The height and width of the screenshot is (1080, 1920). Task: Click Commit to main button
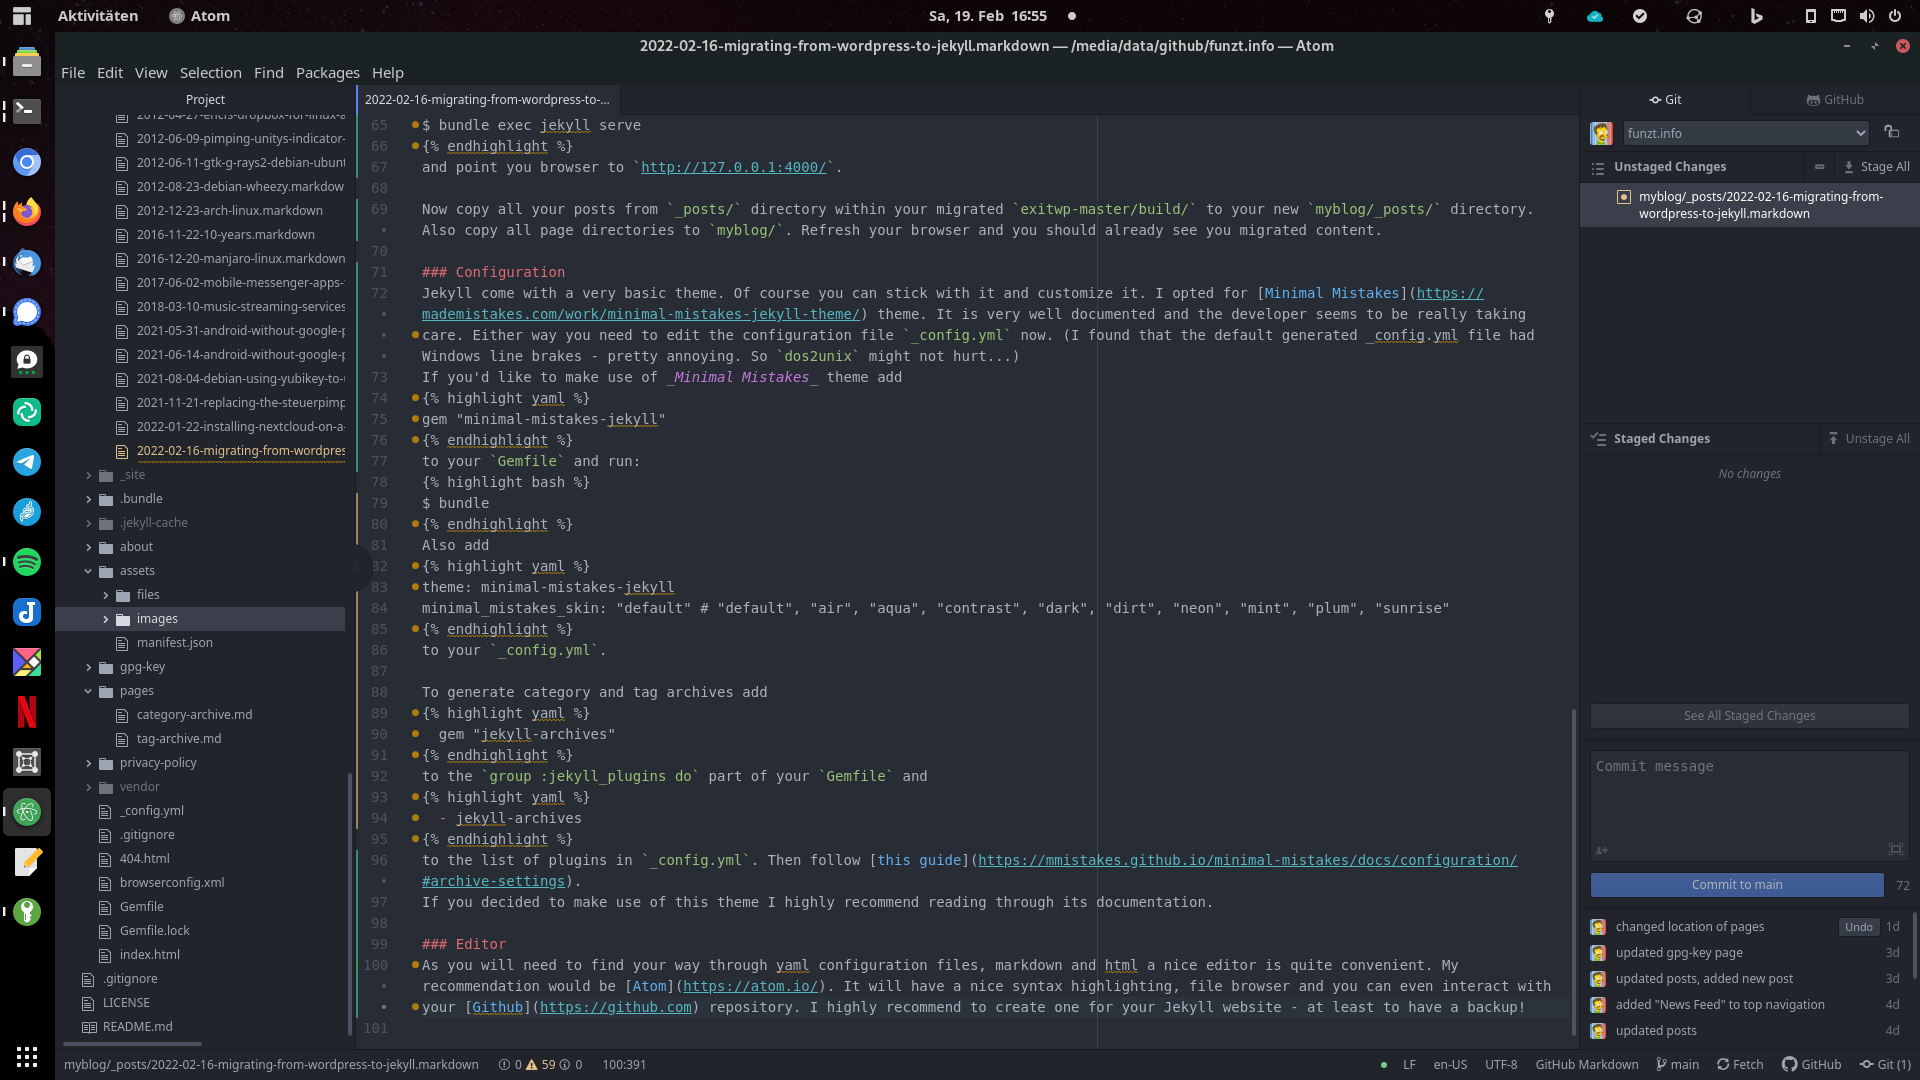(x=1736, y=885)
